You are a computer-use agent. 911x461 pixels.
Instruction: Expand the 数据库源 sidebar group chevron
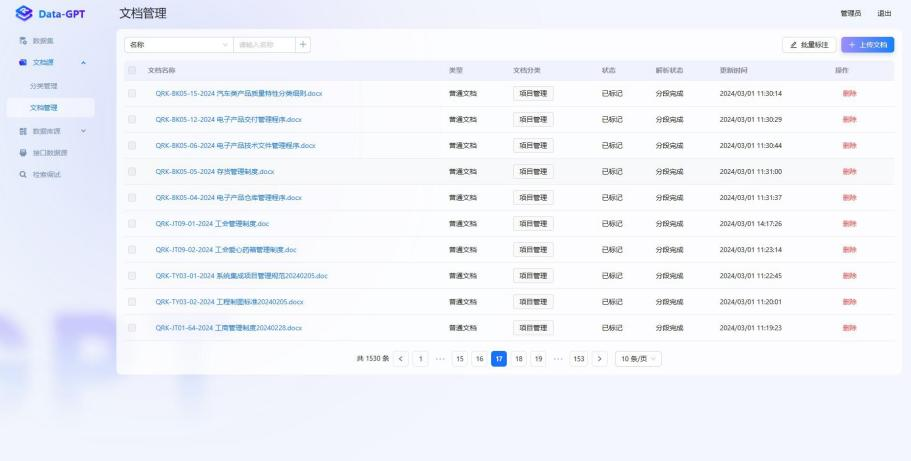[83, 131]
